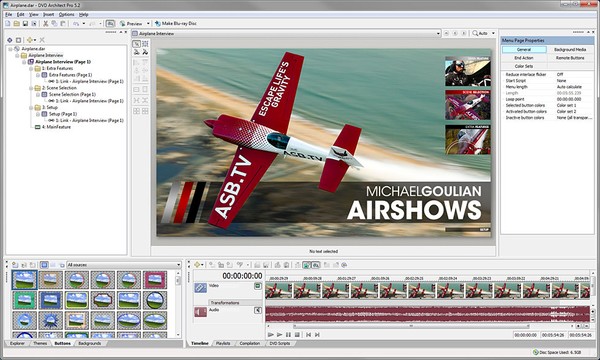Viewport: 600px width, 360px height.
Task: Open the View menu
Action: pos(34,15)
